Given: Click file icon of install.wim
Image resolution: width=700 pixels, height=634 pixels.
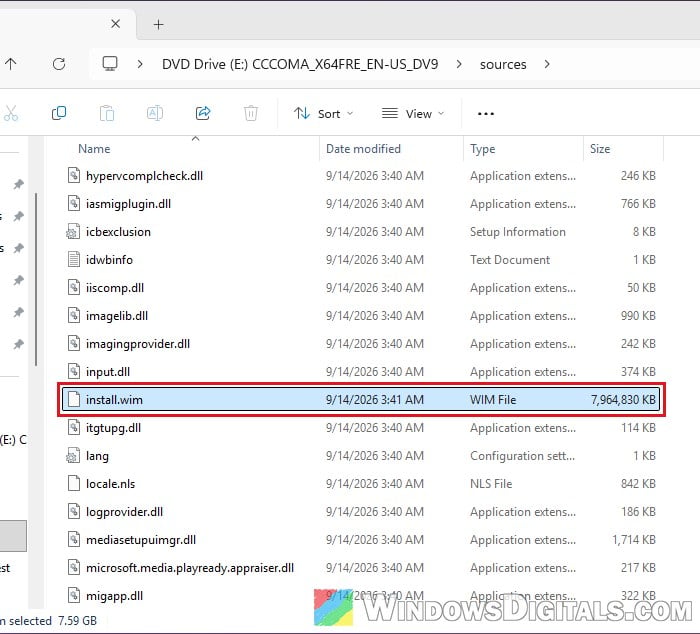Looking at the screenshot, I should (74, 400).
